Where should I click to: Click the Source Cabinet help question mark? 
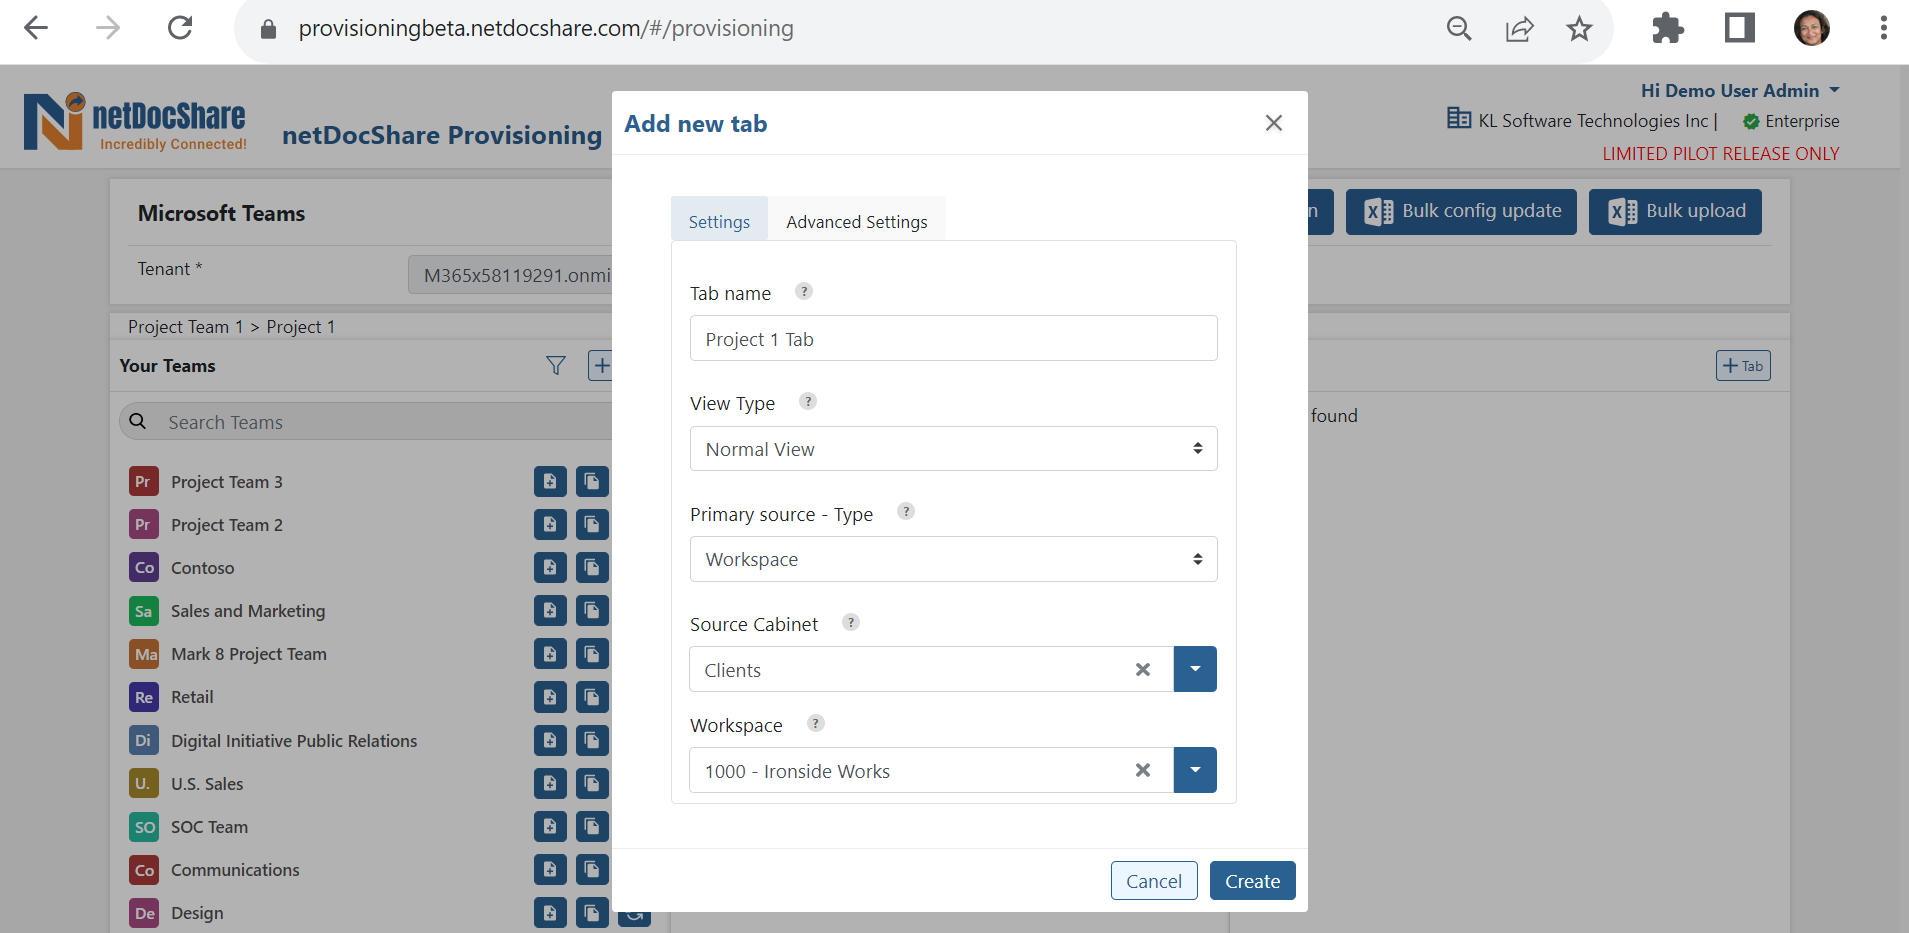tap(851, 622)
